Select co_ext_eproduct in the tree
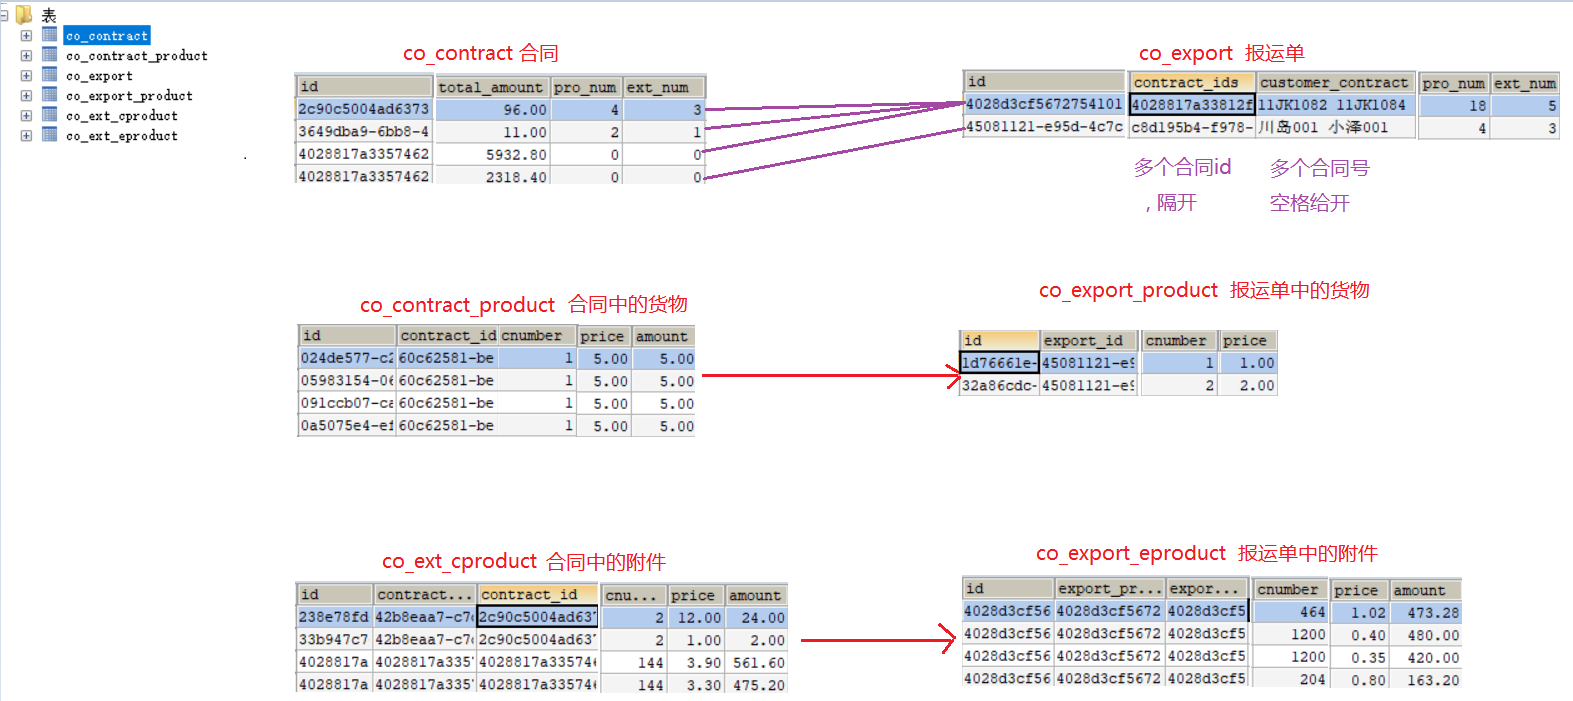 [x=122, y=136]
